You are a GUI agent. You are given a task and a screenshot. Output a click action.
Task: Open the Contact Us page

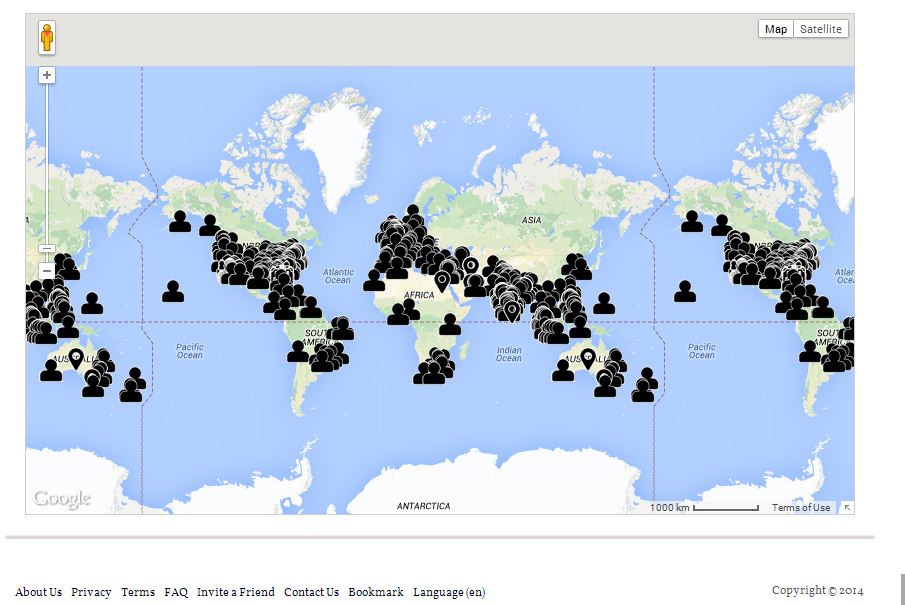tap(311, 592)
